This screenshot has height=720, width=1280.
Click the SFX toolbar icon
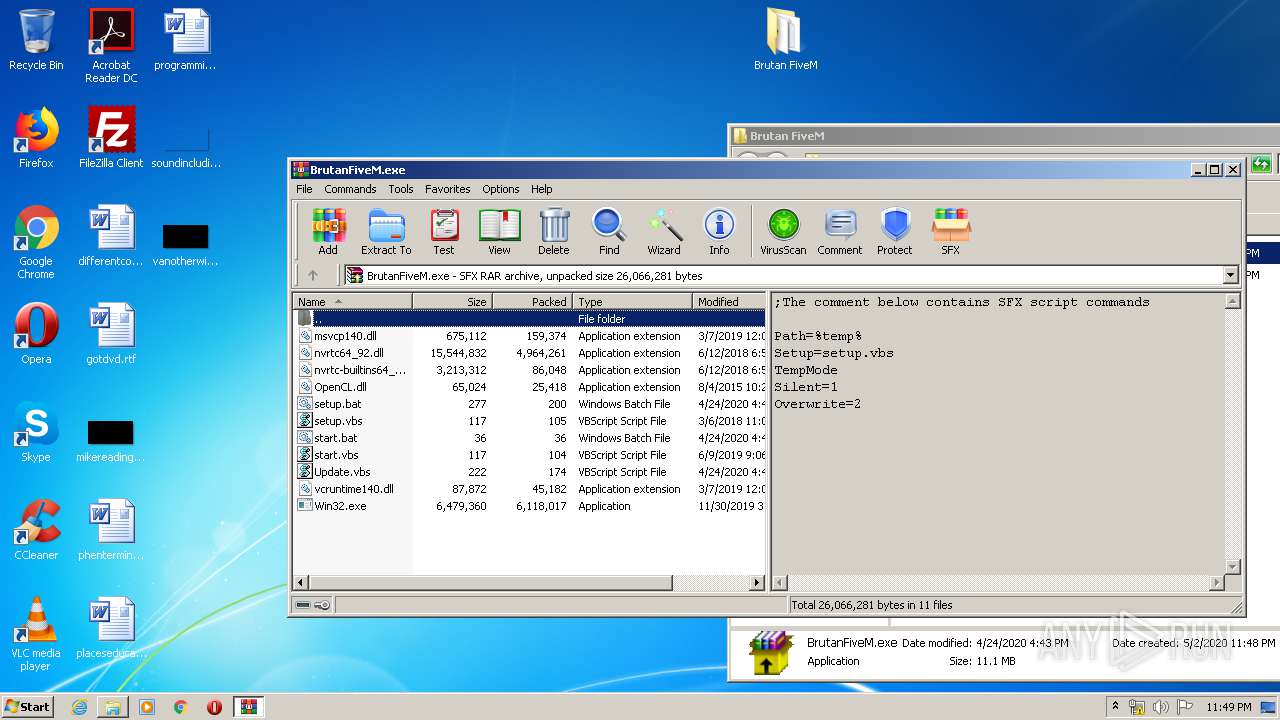(x=951, y=232)
